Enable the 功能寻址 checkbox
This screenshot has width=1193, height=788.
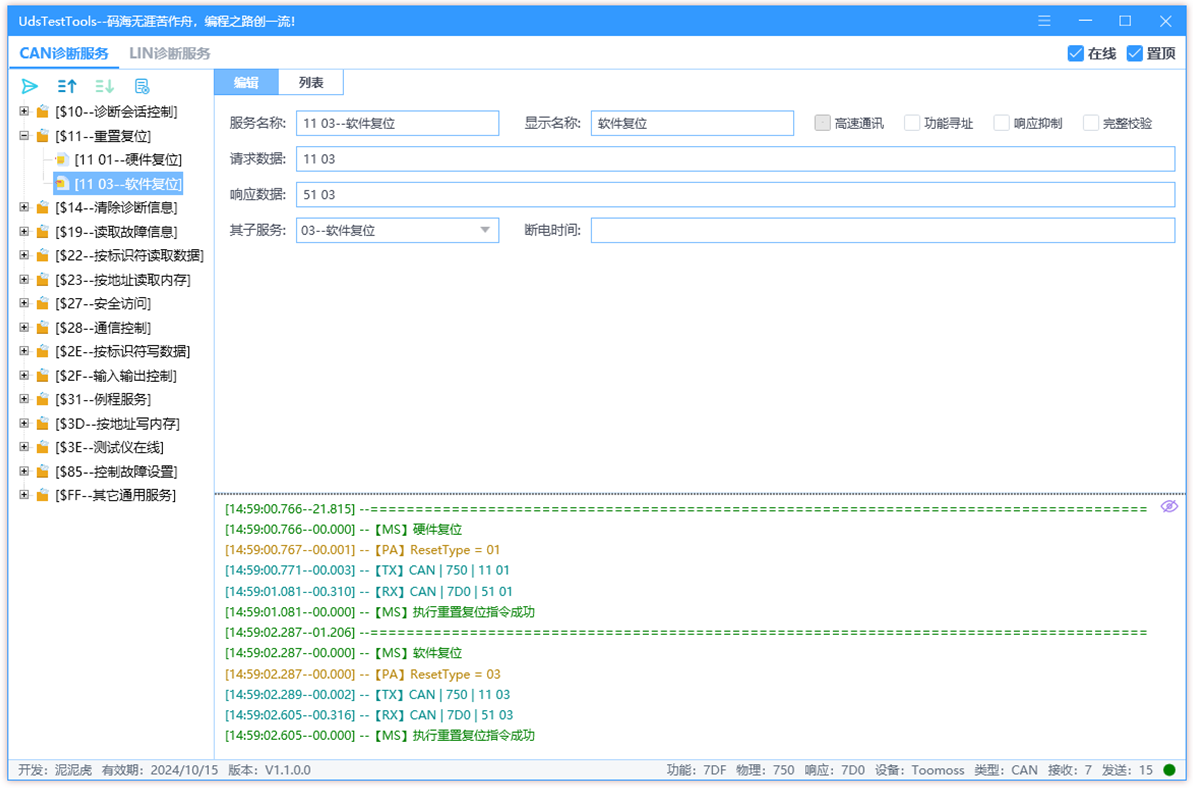click(911, 122)
